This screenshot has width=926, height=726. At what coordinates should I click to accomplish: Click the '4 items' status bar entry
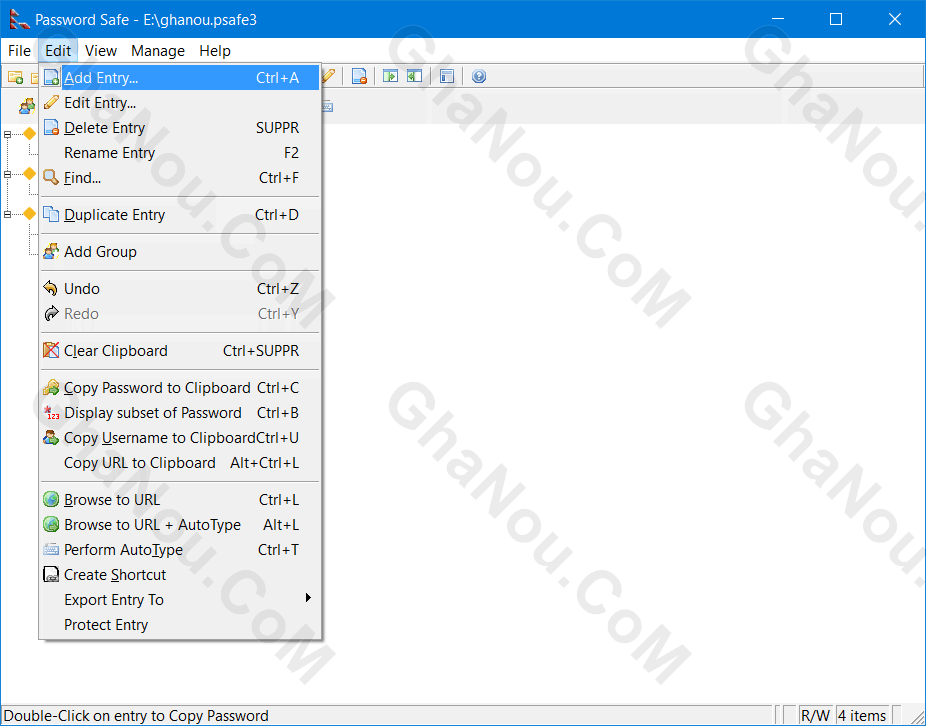click(x=862, y=716)
